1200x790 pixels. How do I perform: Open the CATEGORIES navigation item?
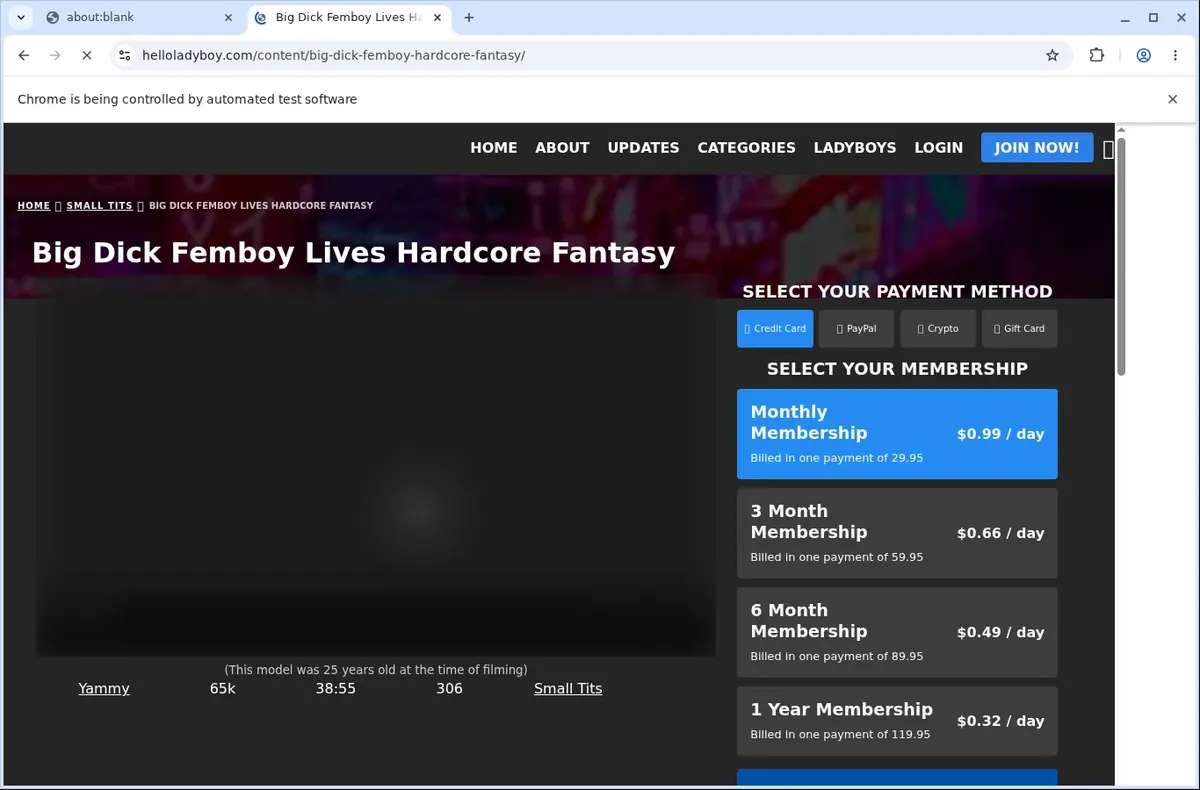click(x=746, y=148)
